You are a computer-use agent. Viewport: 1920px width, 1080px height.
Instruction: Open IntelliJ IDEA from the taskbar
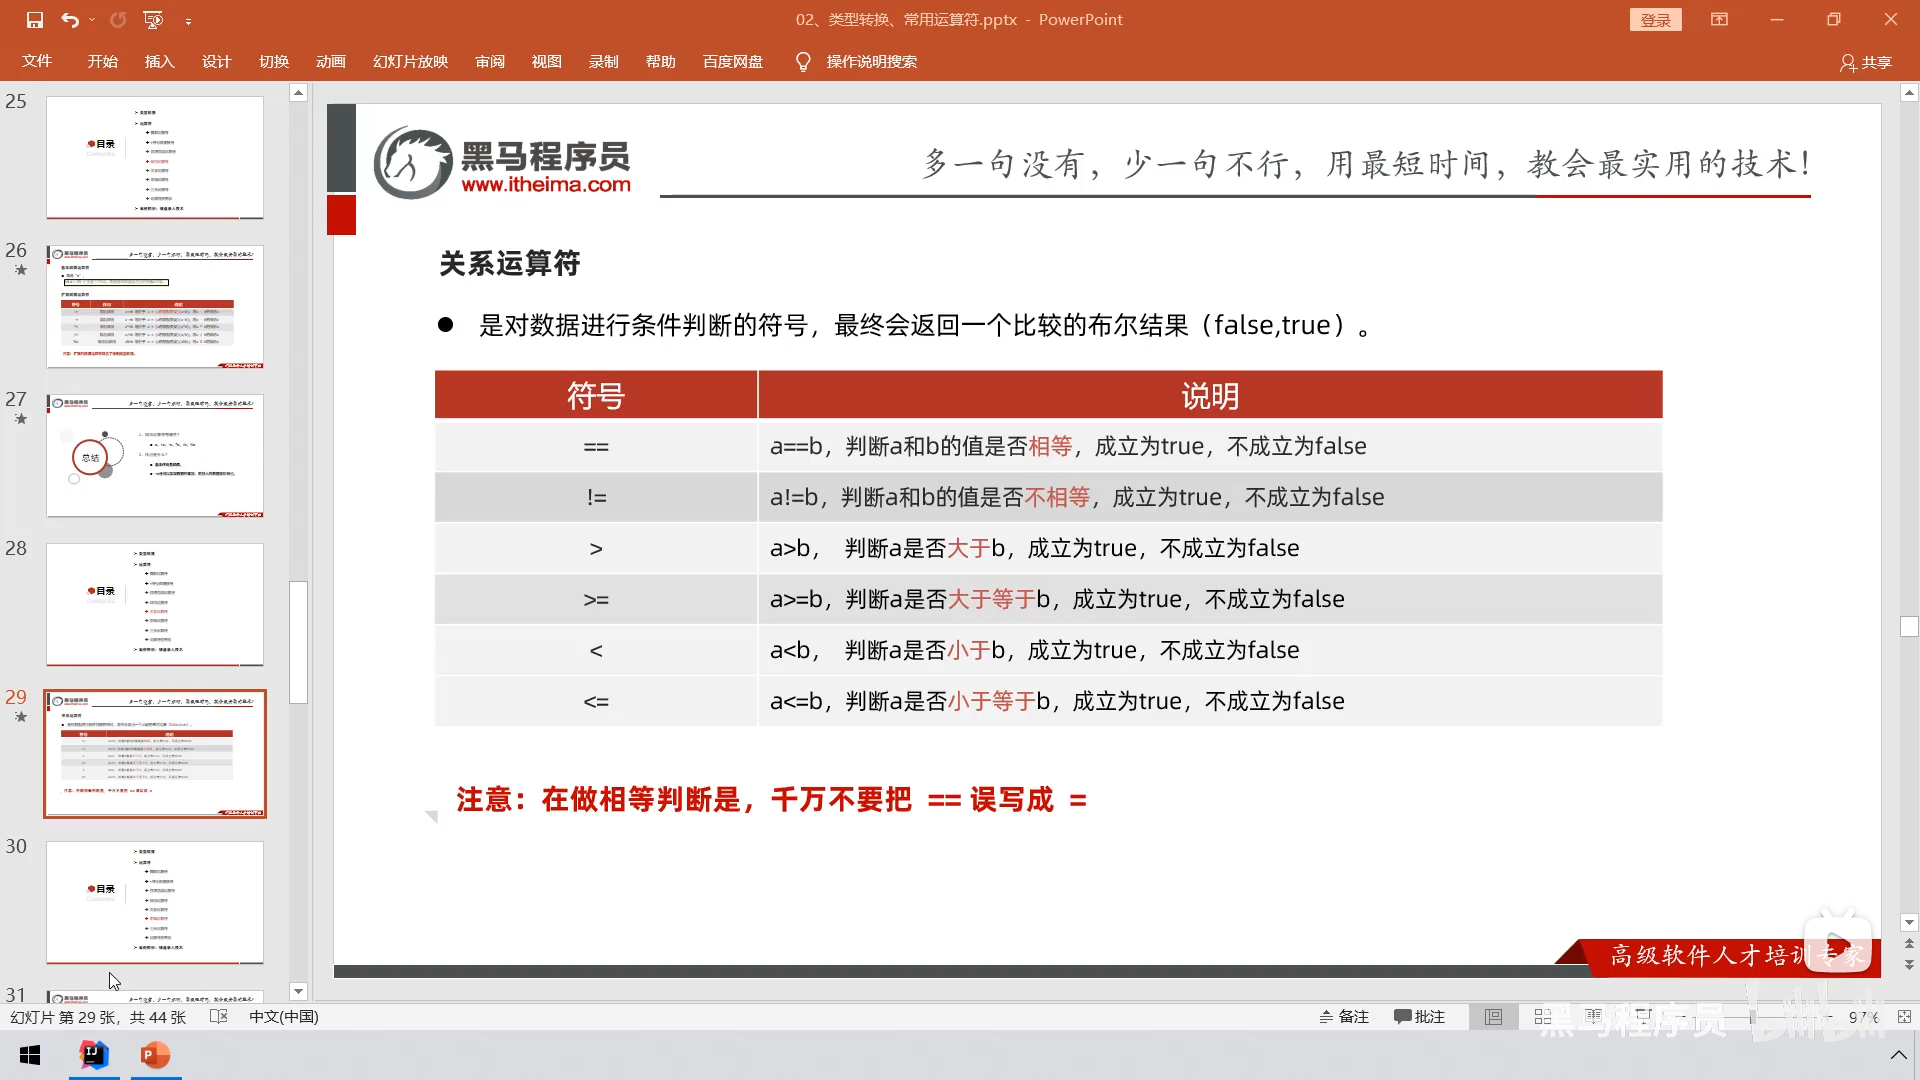click(94, 1055)
